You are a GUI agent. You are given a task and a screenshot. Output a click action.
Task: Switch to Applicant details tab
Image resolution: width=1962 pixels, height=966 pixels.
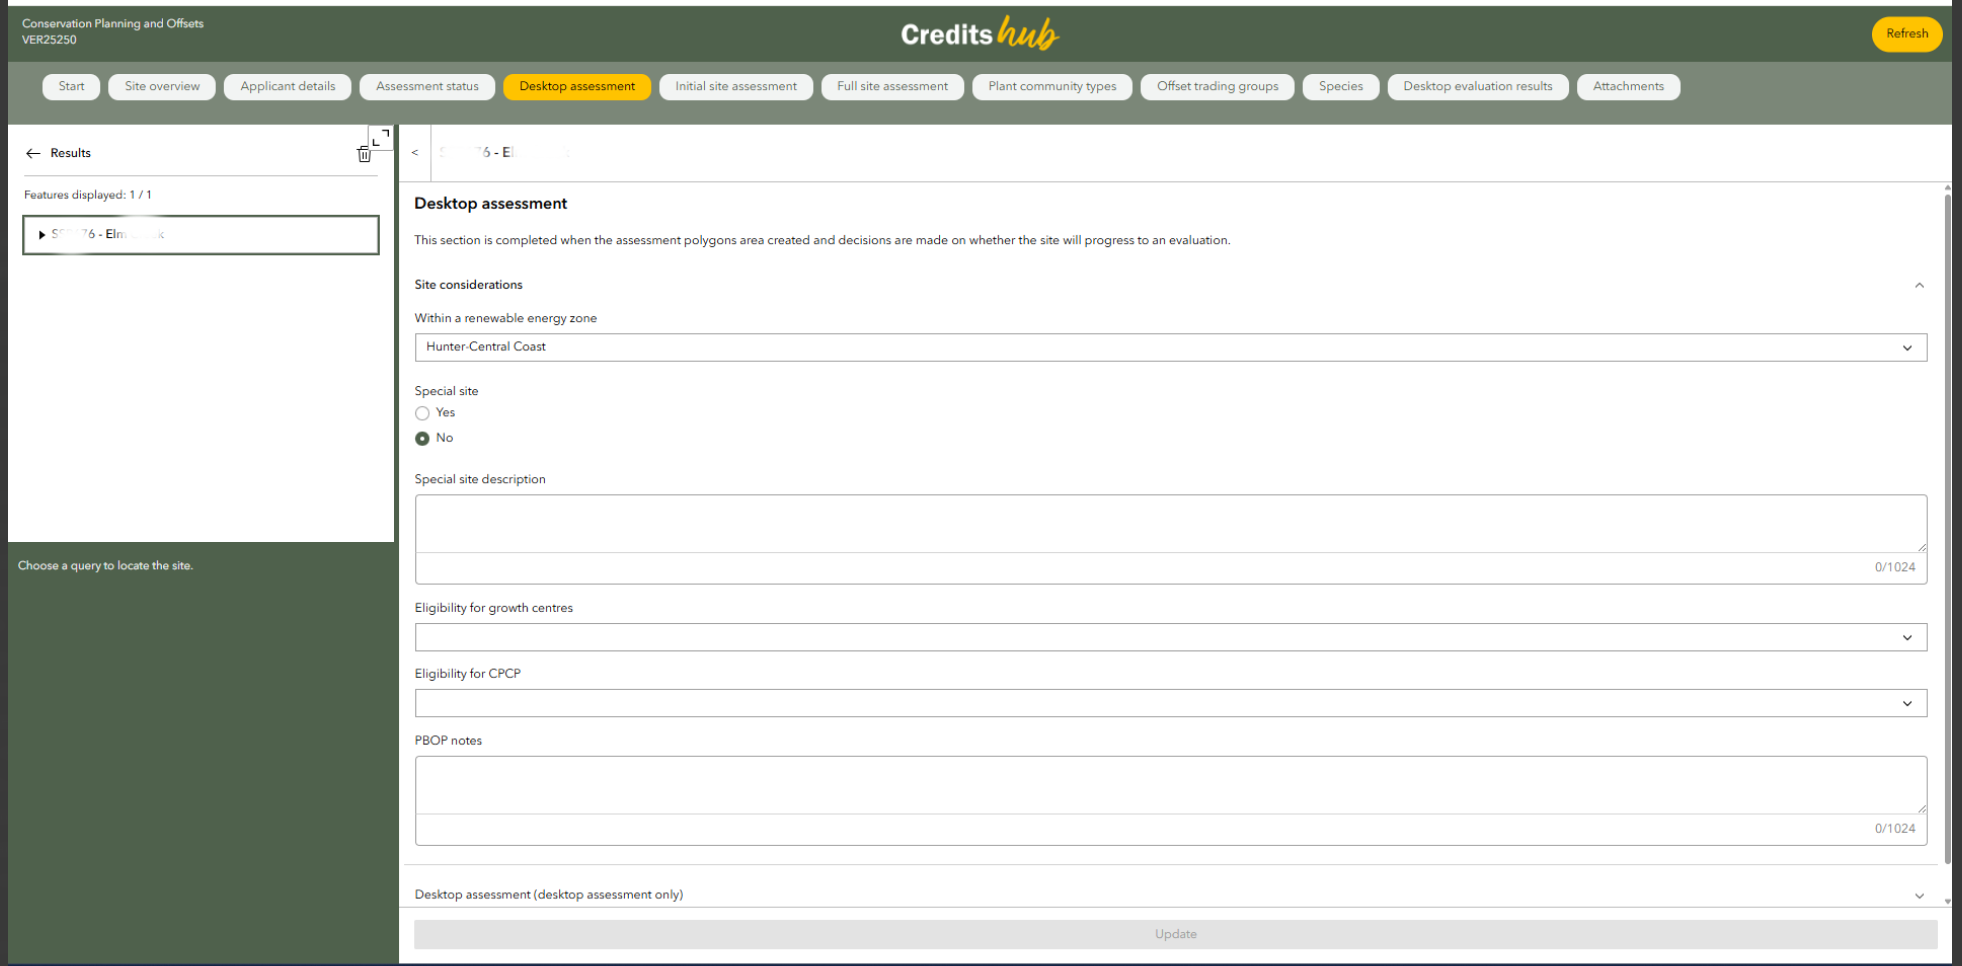point(288,87)
